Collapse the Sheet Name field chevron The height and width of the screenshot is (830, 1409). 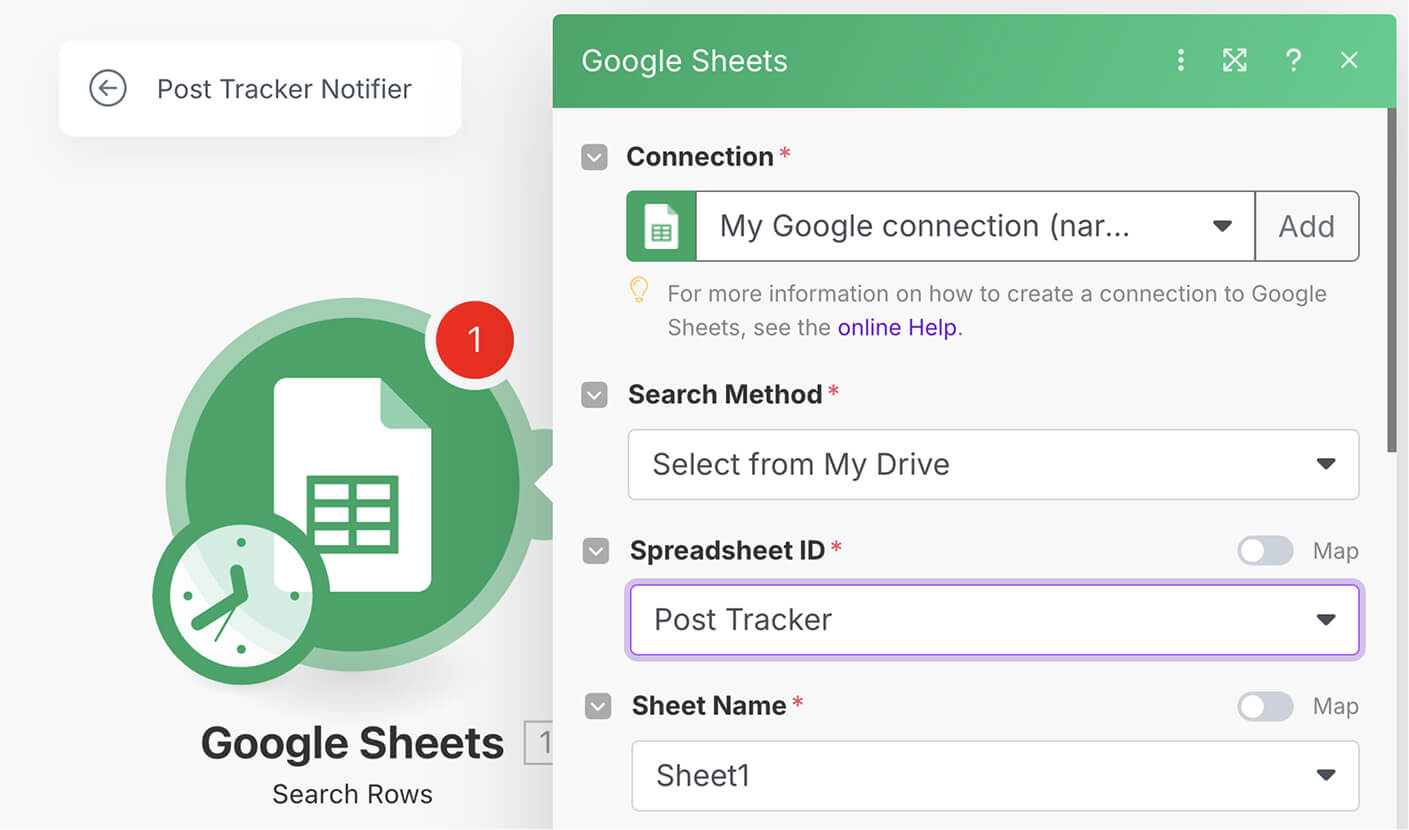(x=598, y=707)
